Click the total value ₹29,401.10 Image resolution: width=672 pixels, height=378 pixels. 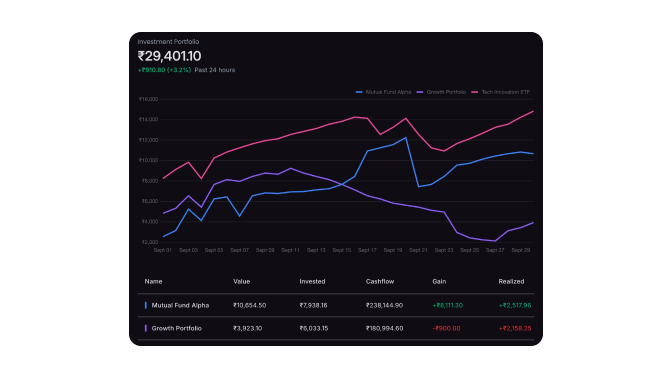pos(169,56)
